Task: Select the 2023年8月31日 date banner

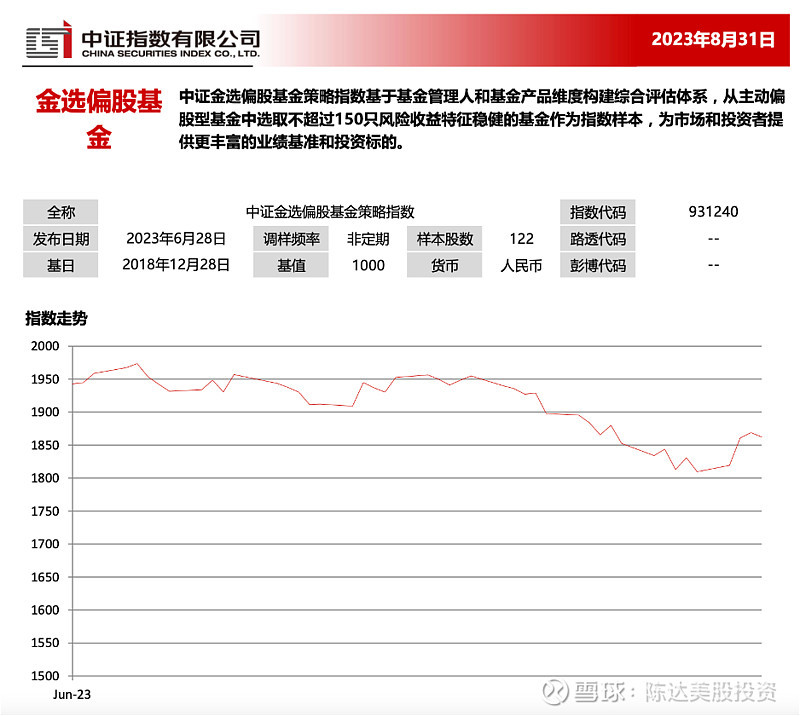Action: (713, 40)
